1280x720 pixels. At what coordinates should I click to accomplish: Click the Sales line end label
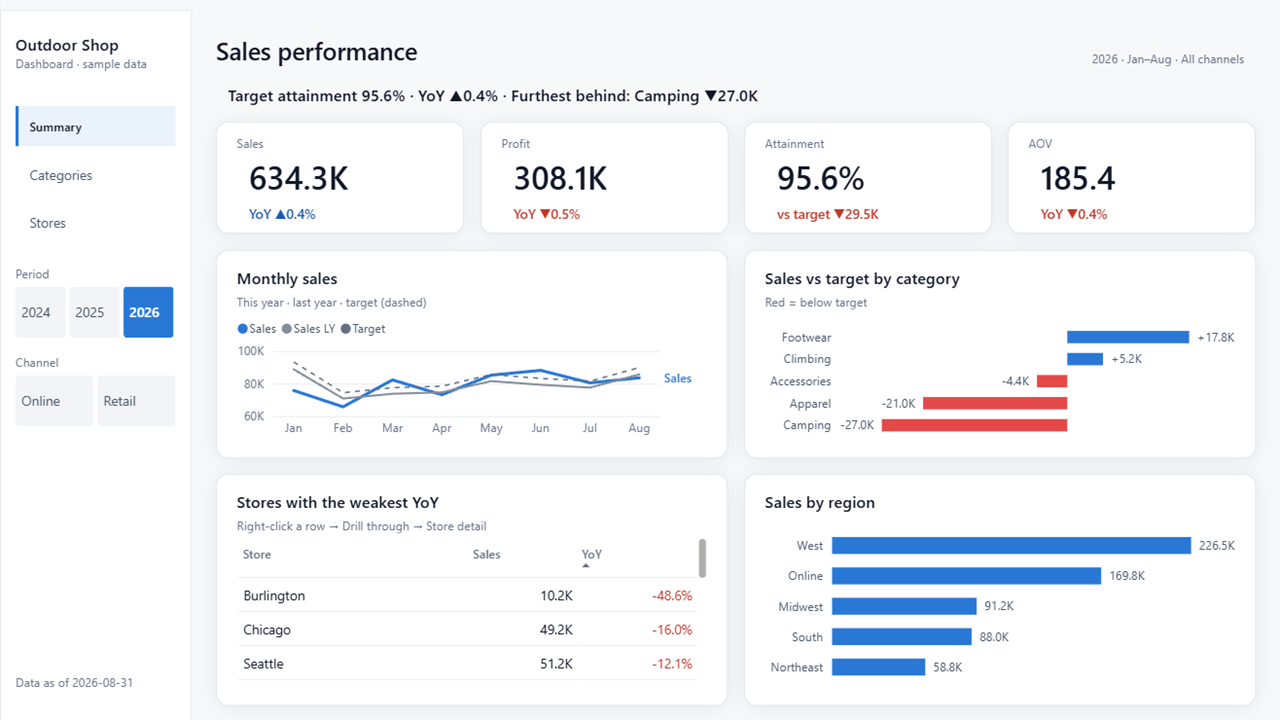(678, 378)
